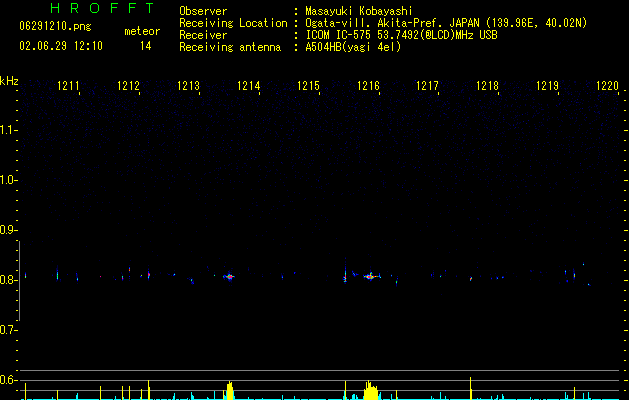Click the kHz axis unit label
Image resolution: width=629 pixels, height=400 pixels.
click(9, 81)
